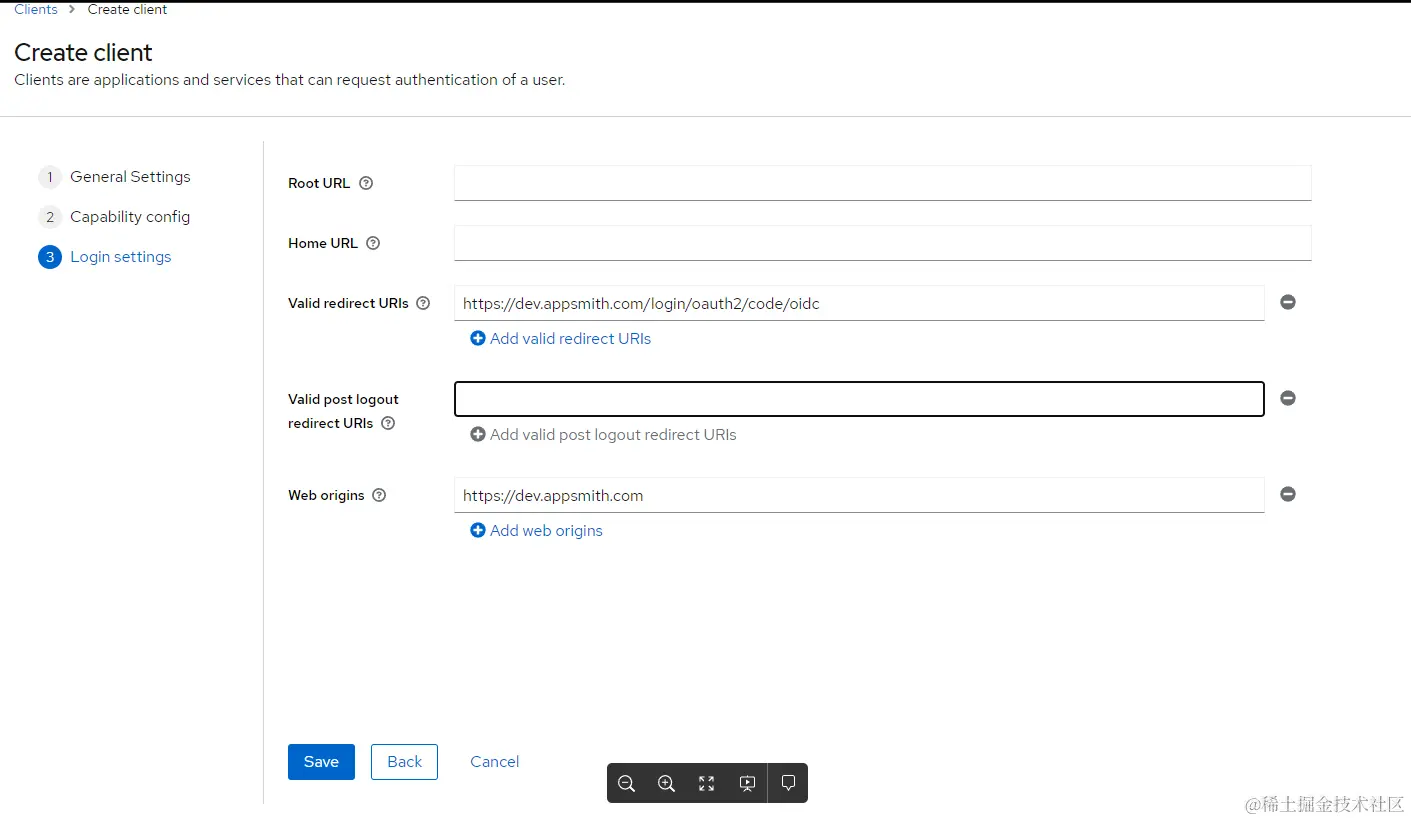Click the zoom out magnifier icon
Image resolution: width=1411 pixels, height=821 pixels.
627,784
